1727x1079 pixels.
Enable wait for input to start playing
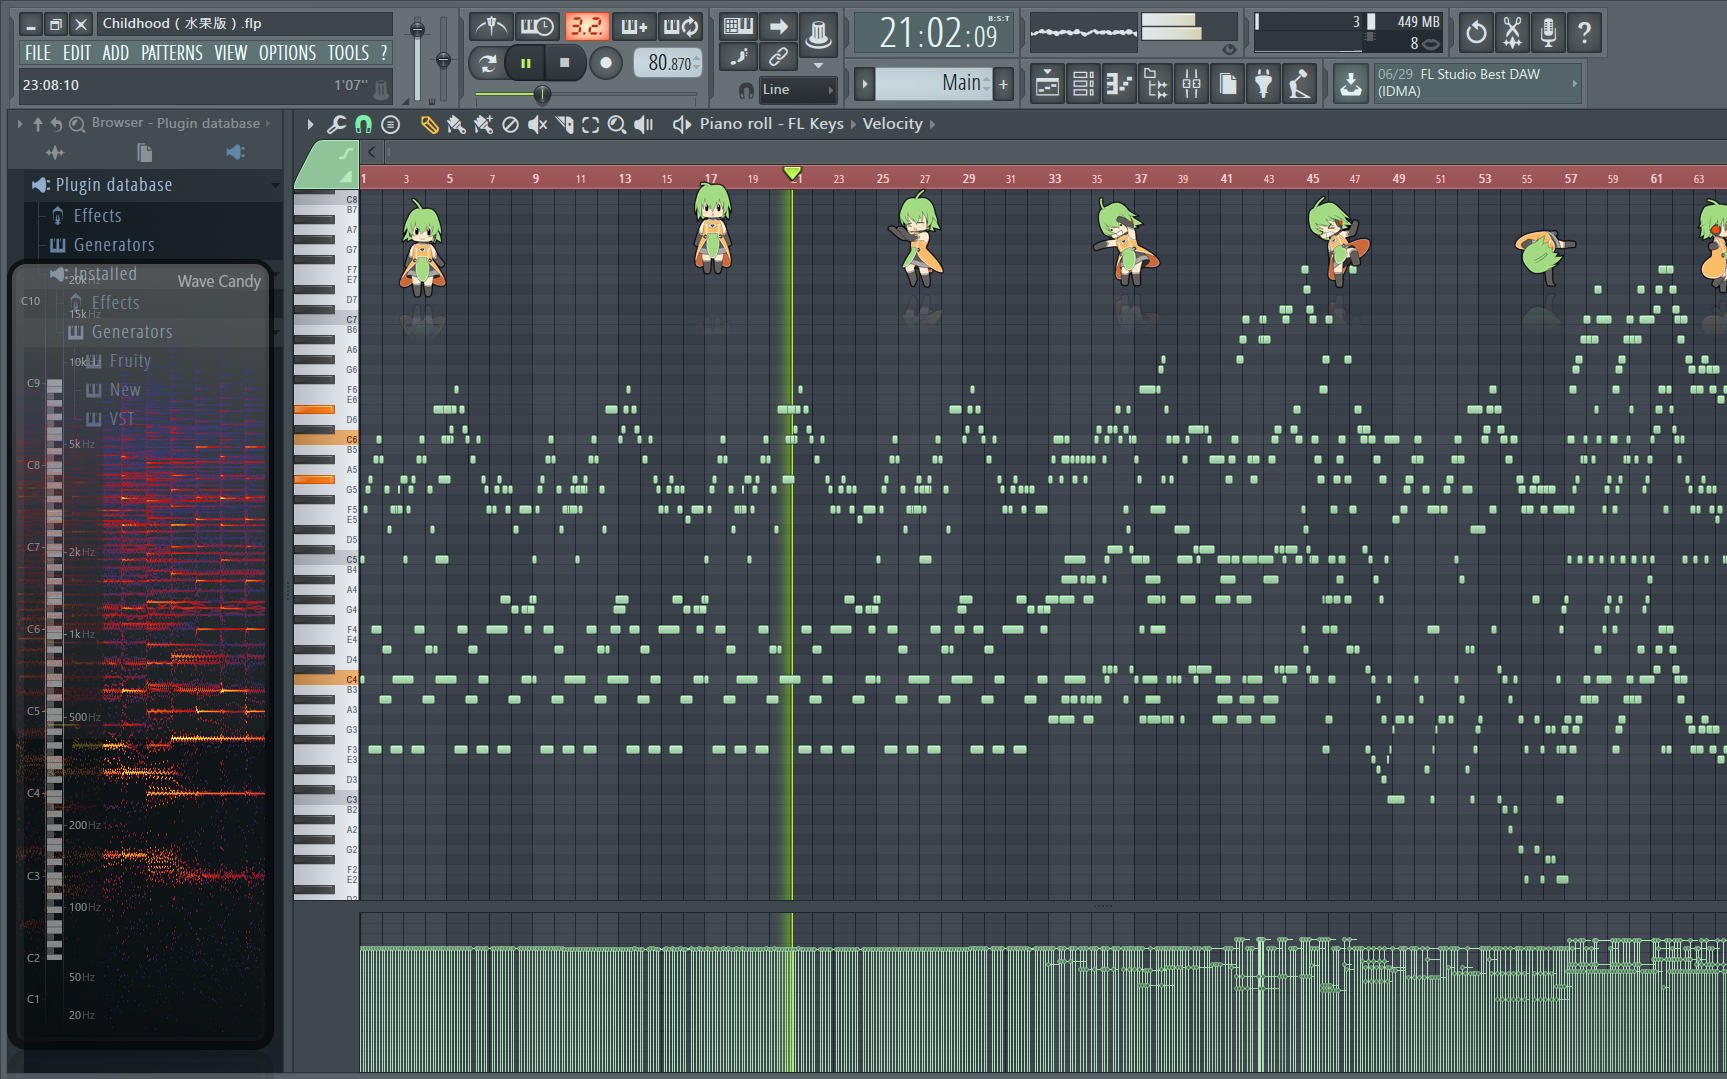pyautogui.click(x=537, y=27)
